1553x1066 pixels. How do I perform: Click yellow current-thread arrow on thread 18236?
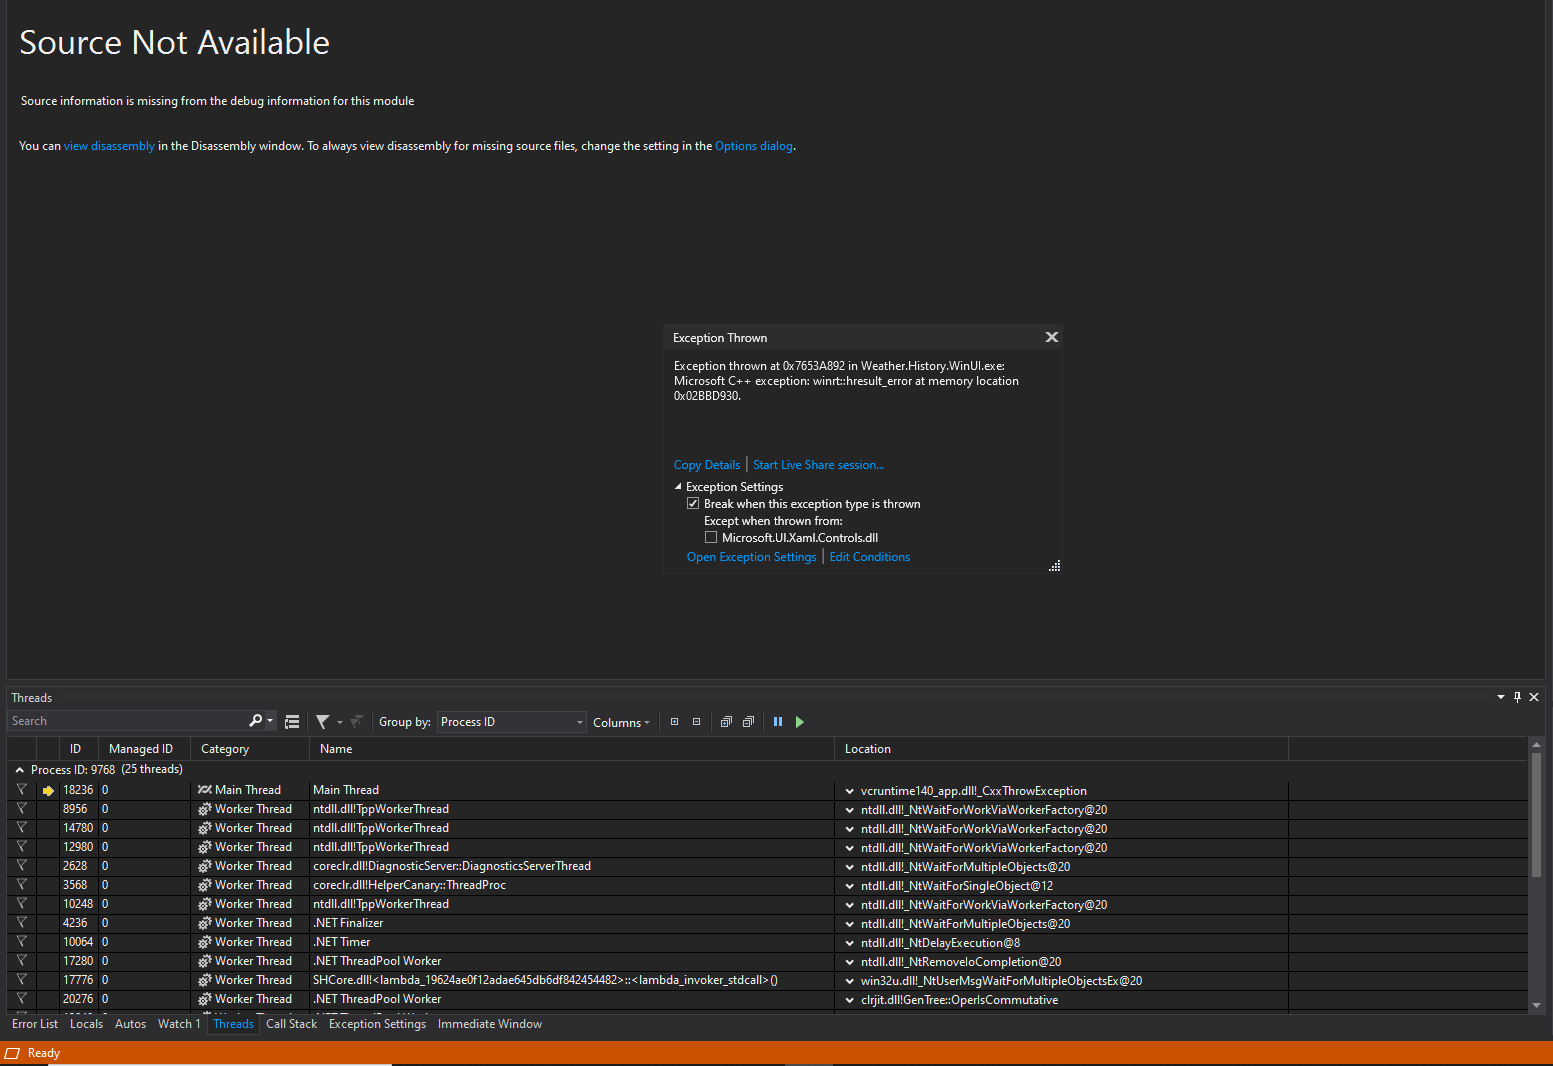[x=48, y=791]
